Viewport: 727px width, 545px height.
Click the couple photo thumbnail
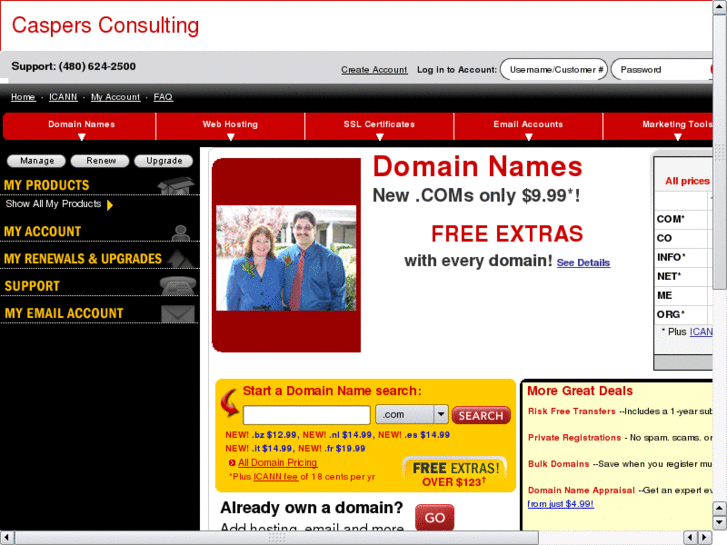286,258
